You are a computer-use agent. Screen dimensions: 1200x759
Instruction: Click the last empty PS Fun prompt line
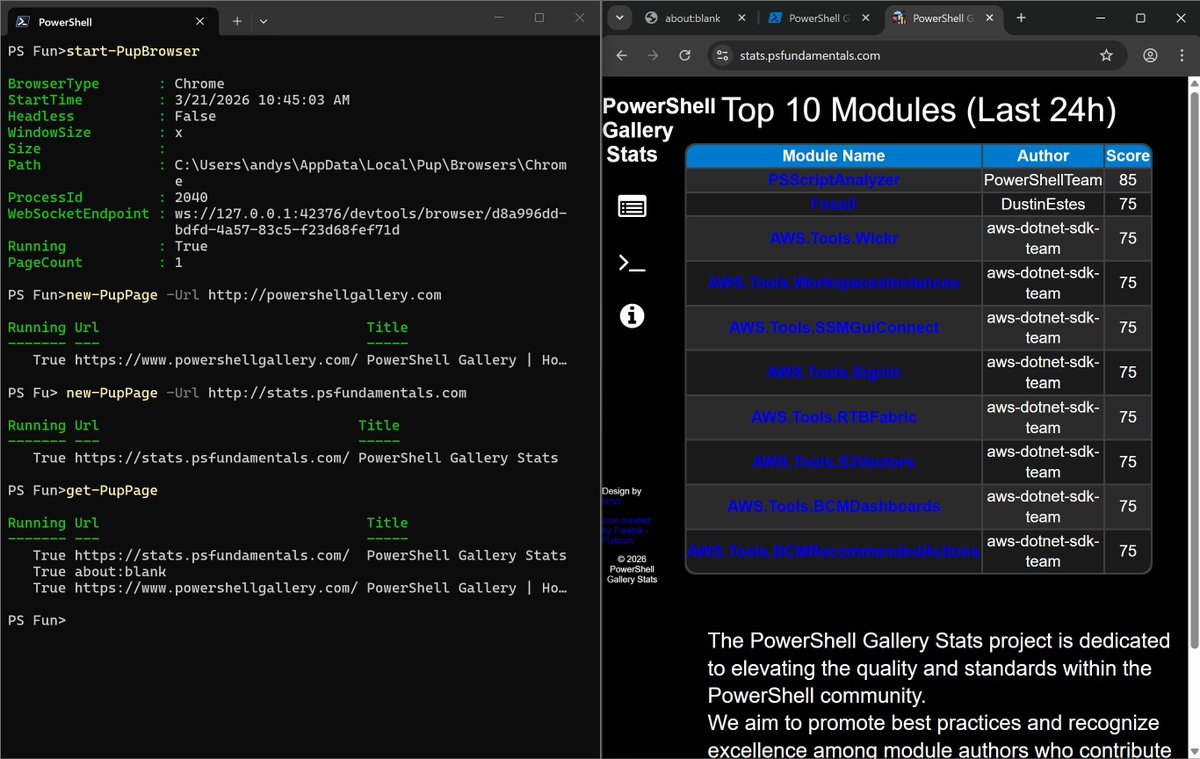tap(37, 620)
